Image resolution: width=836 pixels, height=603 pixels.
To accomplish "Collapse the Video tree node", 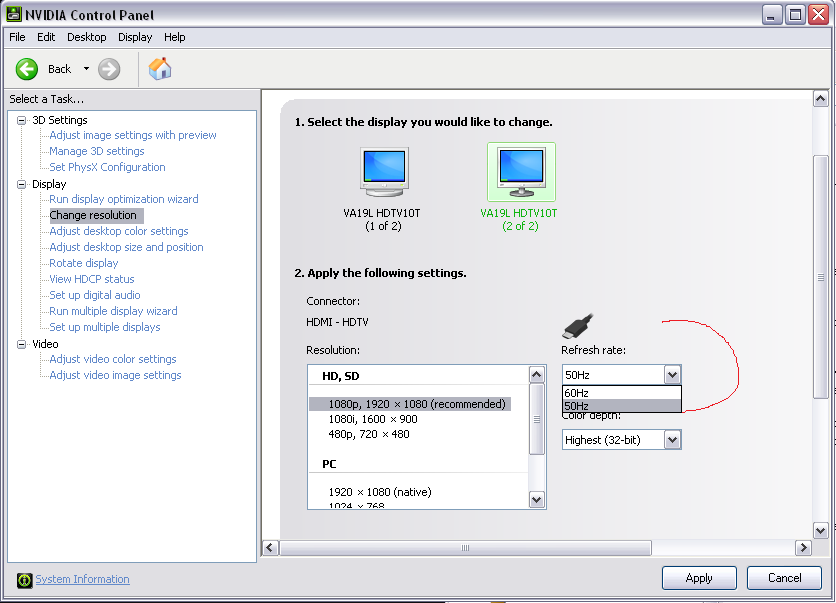I will pos(21,344).
